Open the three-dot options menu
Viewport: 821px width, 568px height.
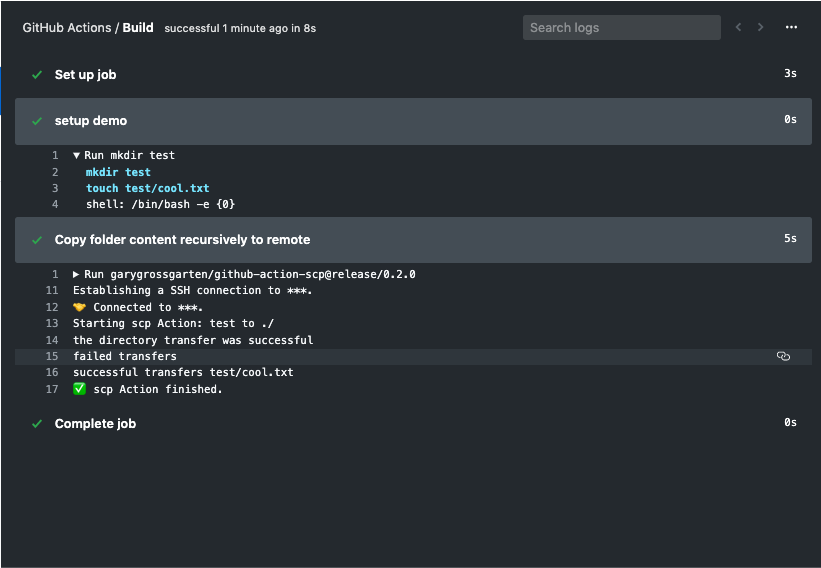coord(791,27)
